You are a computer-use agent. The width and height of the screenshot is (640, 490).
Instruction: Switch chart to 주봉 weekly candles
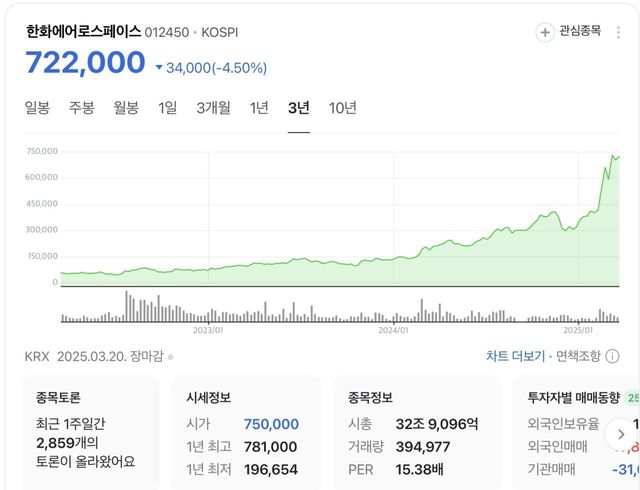tap(82, 108)
